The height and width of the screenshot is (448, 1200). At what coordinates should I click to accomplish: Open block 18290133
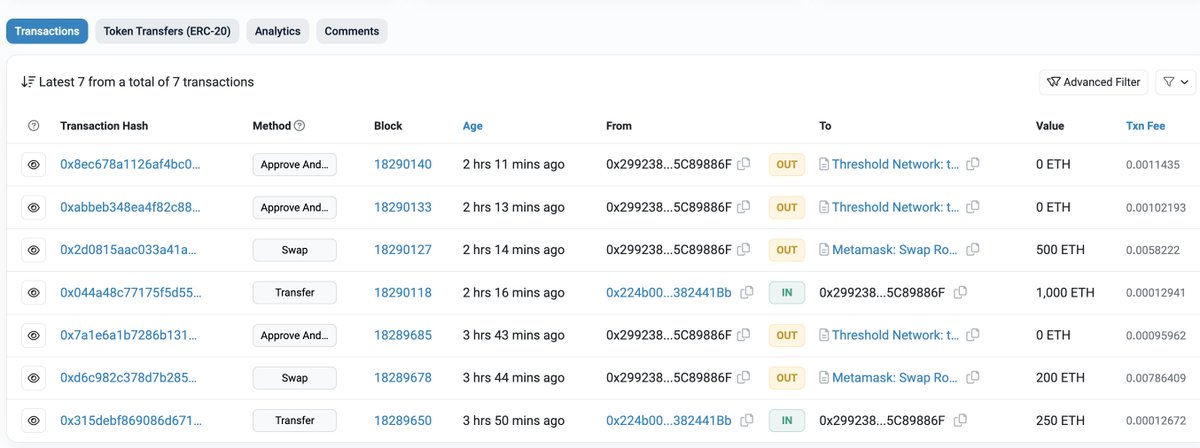coord(403,208)
